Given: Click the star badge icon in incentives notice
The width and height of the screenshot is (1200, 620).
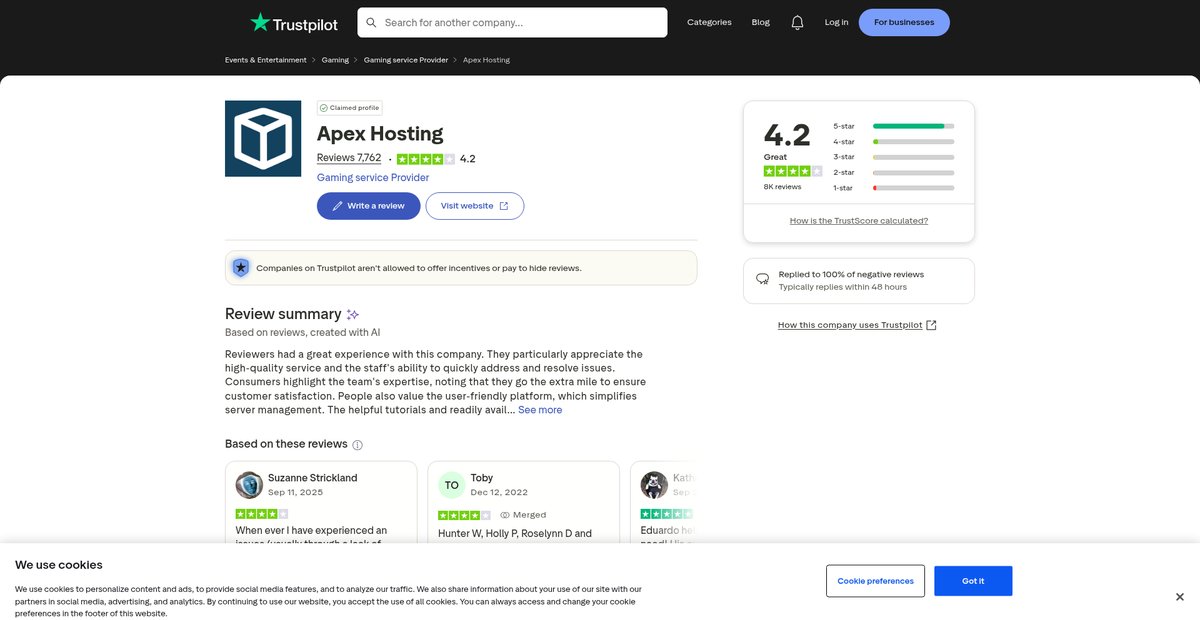Looking at the screenshot, I should point(241,268).
